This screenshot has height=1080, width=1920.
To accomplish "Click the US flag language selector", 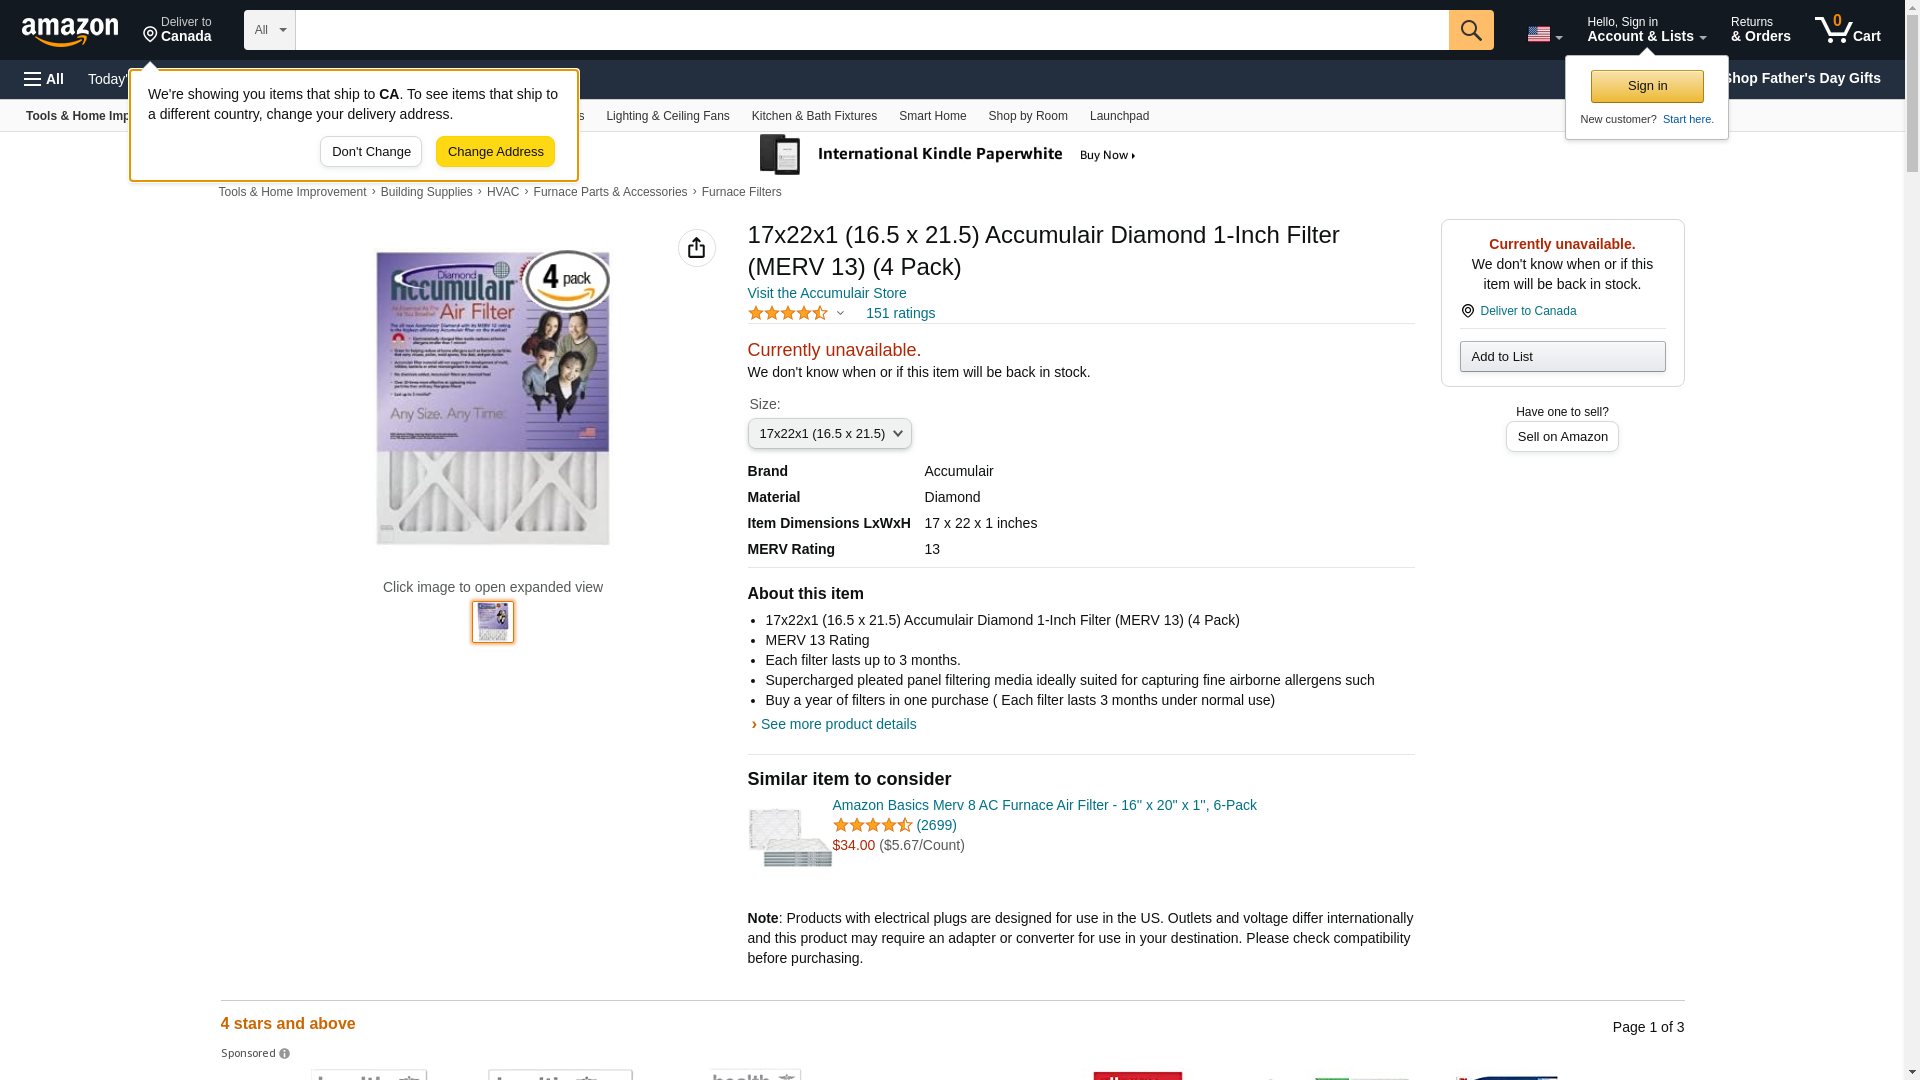I will 1543,34.
